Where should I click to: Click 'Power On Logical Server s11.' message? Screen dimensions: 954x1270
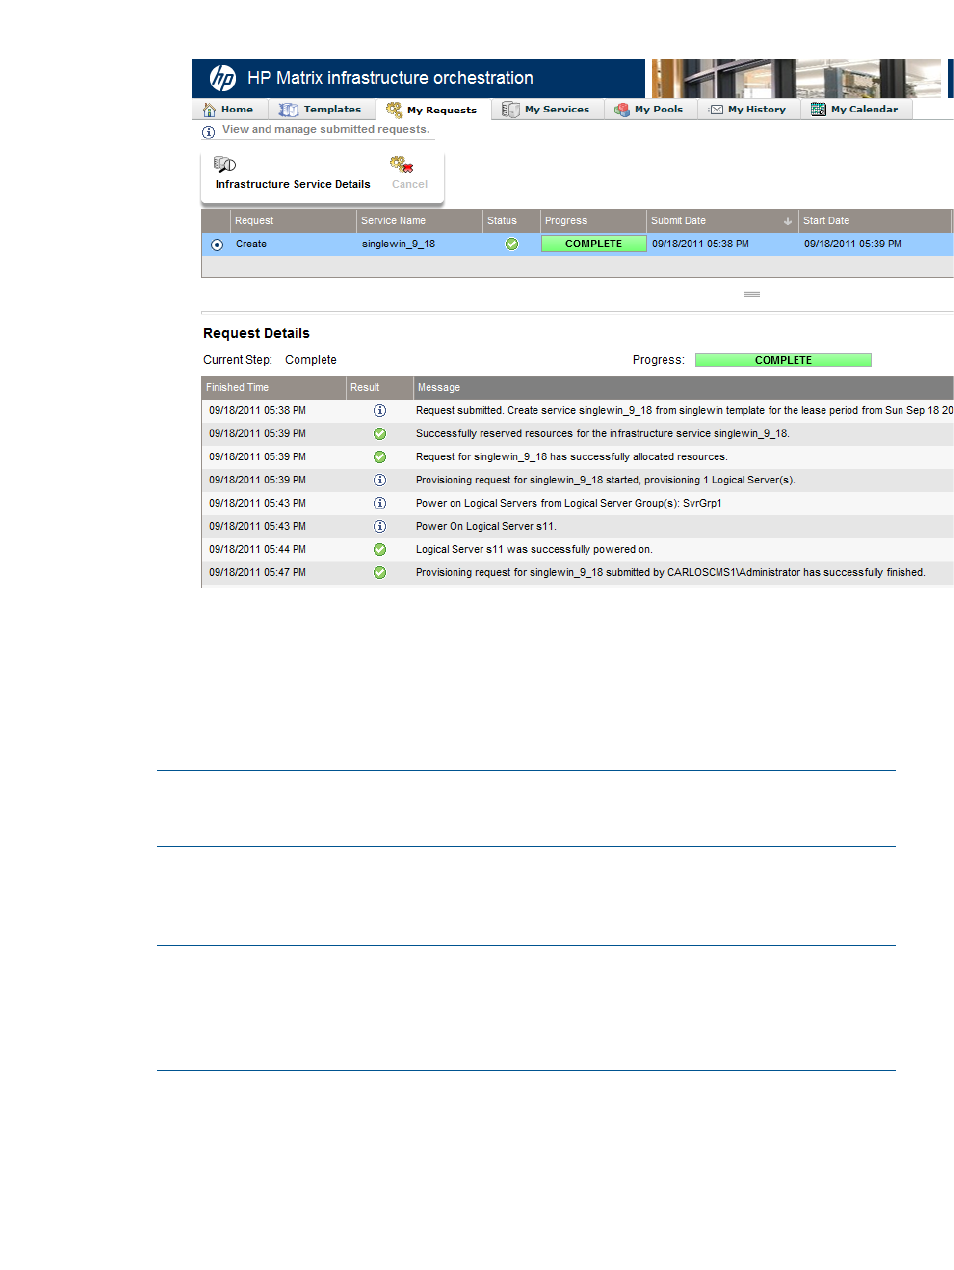coord(486,527)
